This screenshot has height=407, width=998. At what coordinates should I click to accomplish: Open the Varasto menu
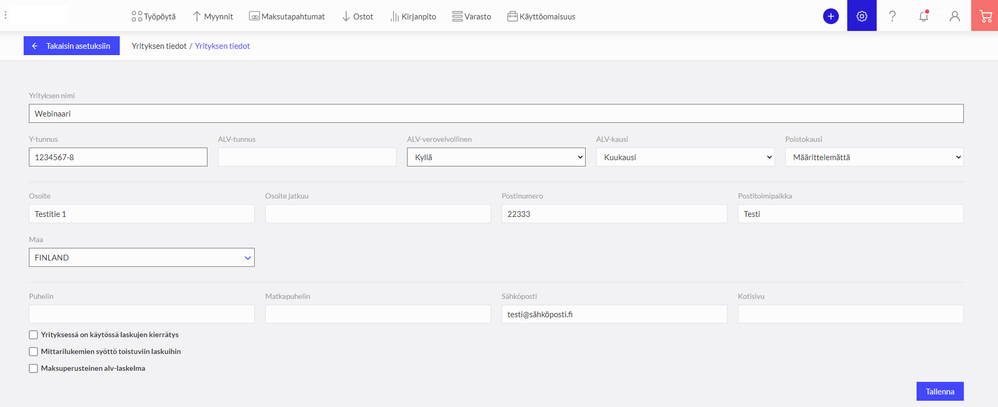[471, 17]
